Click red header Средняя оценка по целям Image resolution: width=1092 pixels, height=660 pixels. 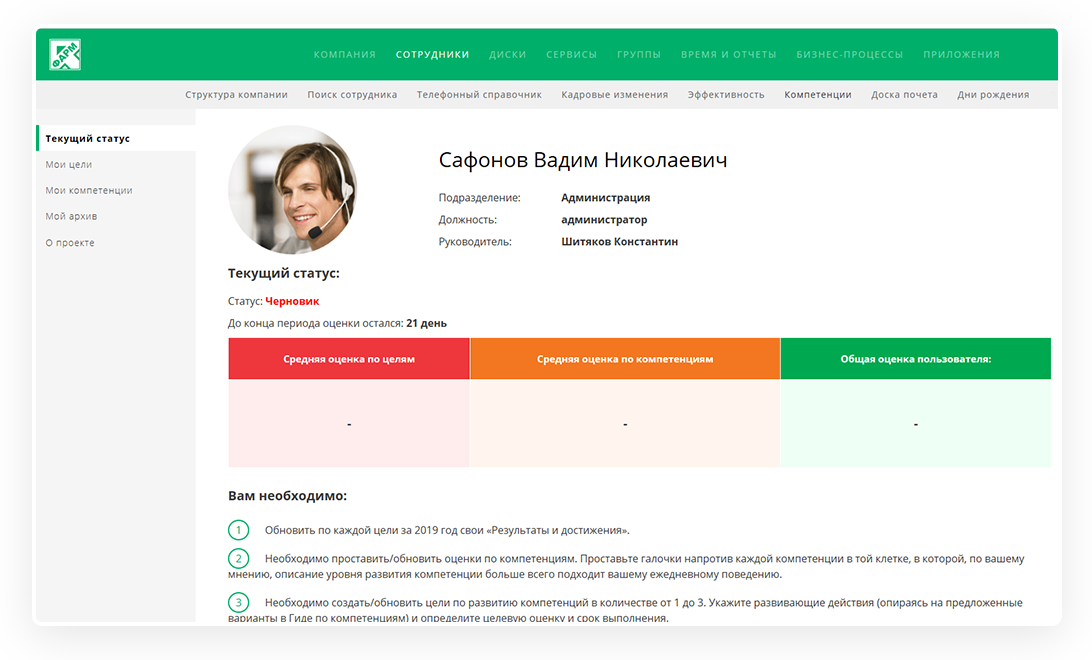point(349,359)
